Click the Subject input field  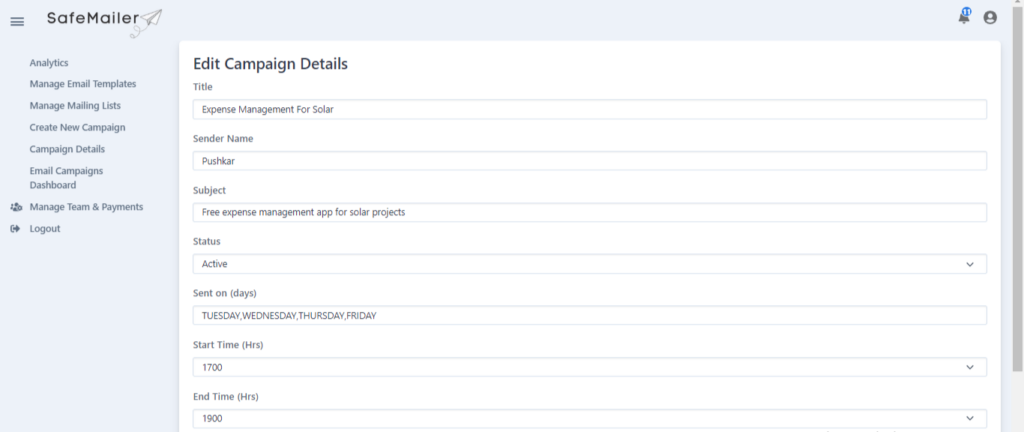pos(590,212)
